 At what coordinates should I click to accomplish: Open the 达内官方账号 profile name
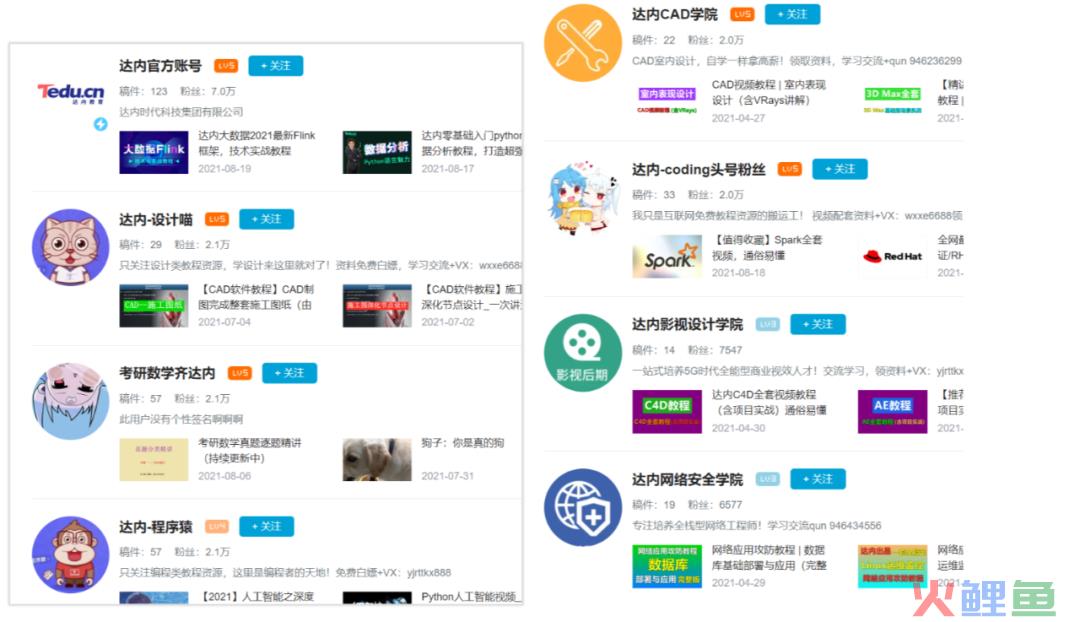tap(160, 65)
